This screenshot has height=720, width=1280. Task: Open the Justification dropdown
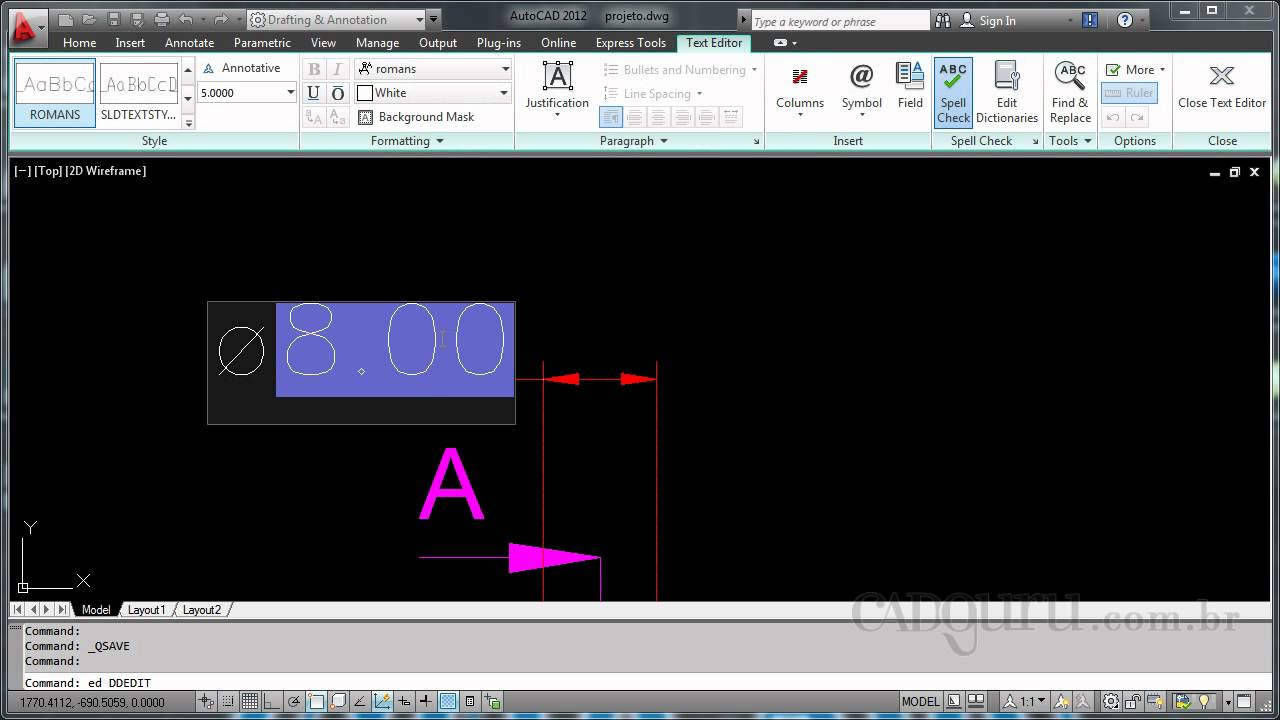click(x=557, y=89)
